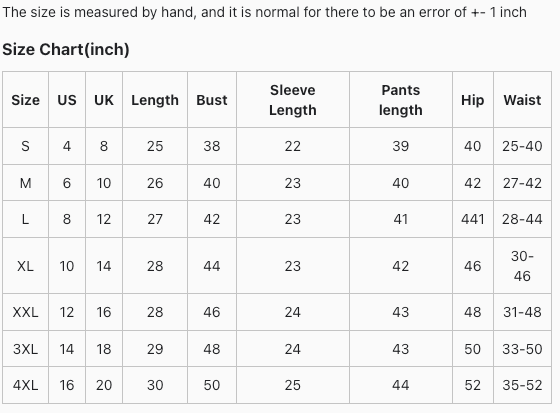The image size is (560, 413).
Task: Click the Bust column header
Action: click(x=212, y=100)
